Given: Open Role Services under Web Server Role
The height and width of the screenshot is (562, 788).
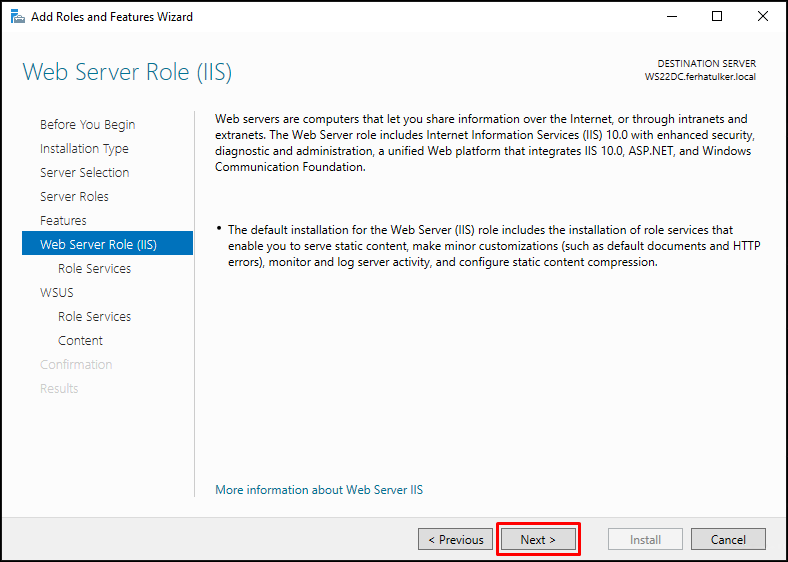Looking at the screenshot, I should [94, 268].
